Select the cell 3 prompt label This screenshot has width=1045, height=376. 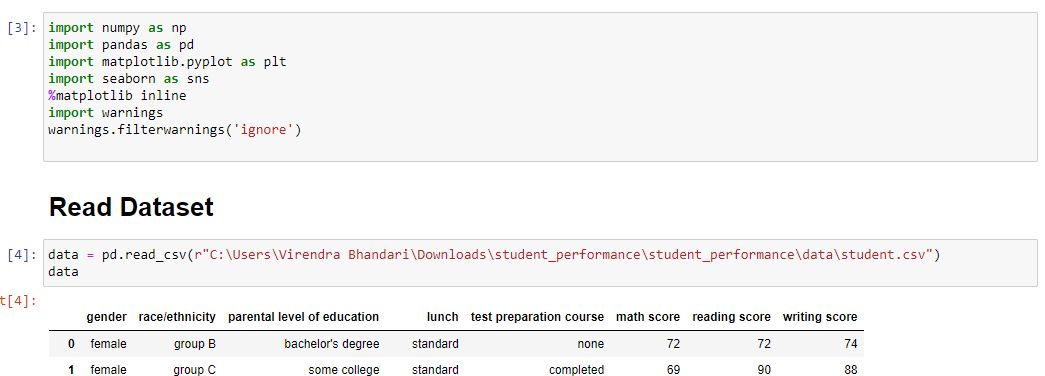21,29
